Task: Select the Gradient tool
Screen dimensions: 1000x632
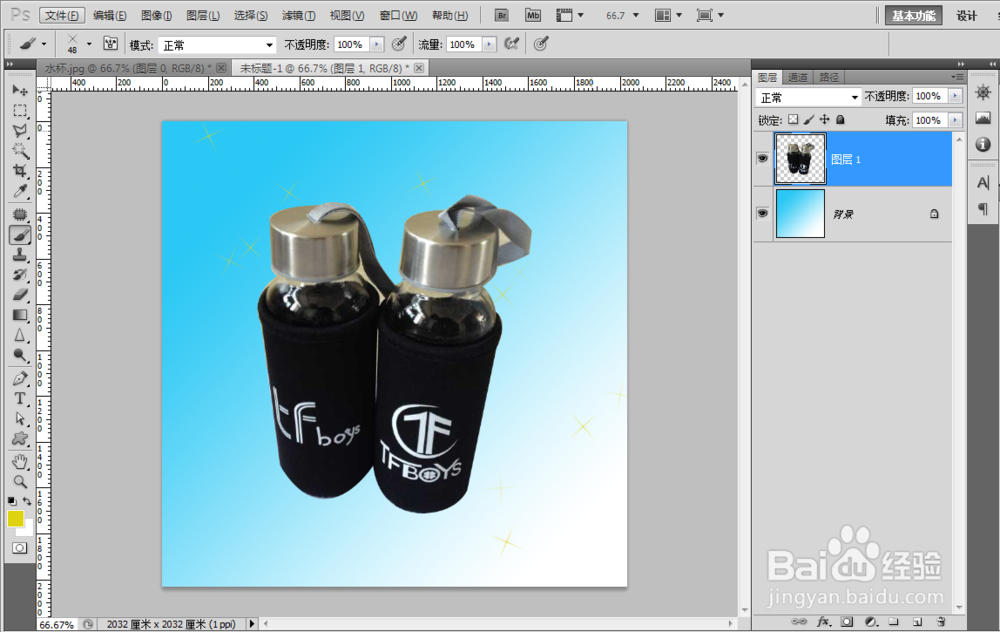Action: click(x=20, y=315)
